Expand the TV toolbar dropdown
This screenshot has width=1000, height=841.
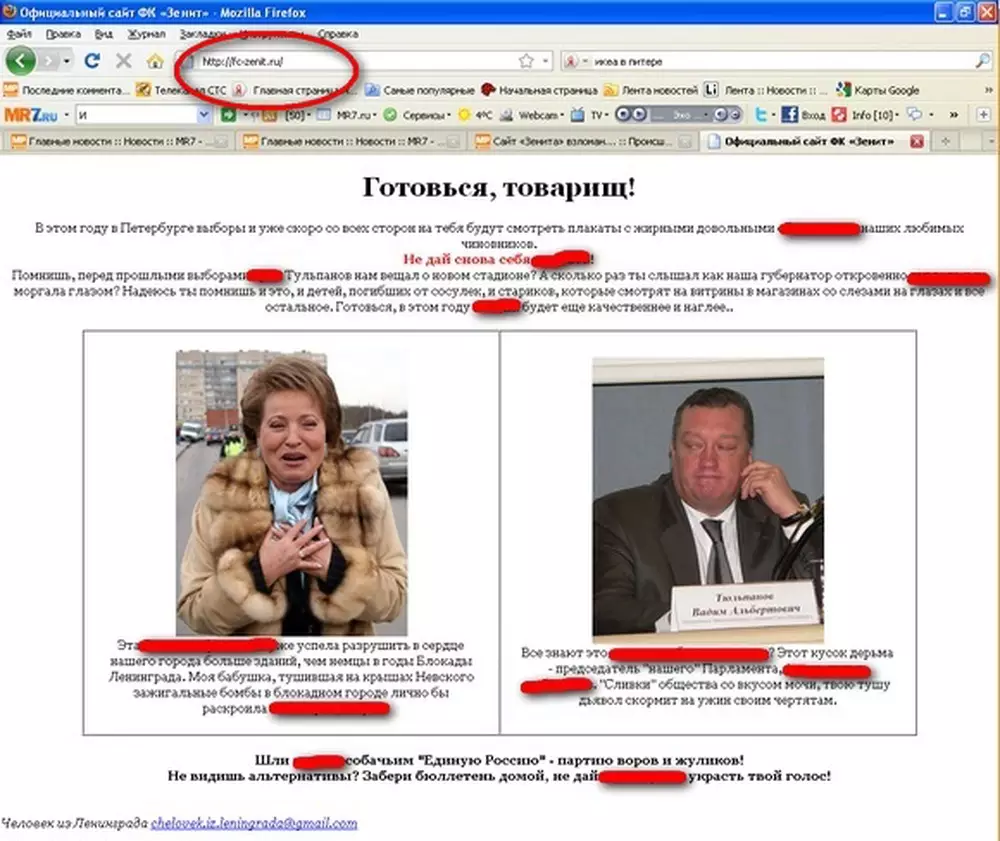[x=598, y=115]
